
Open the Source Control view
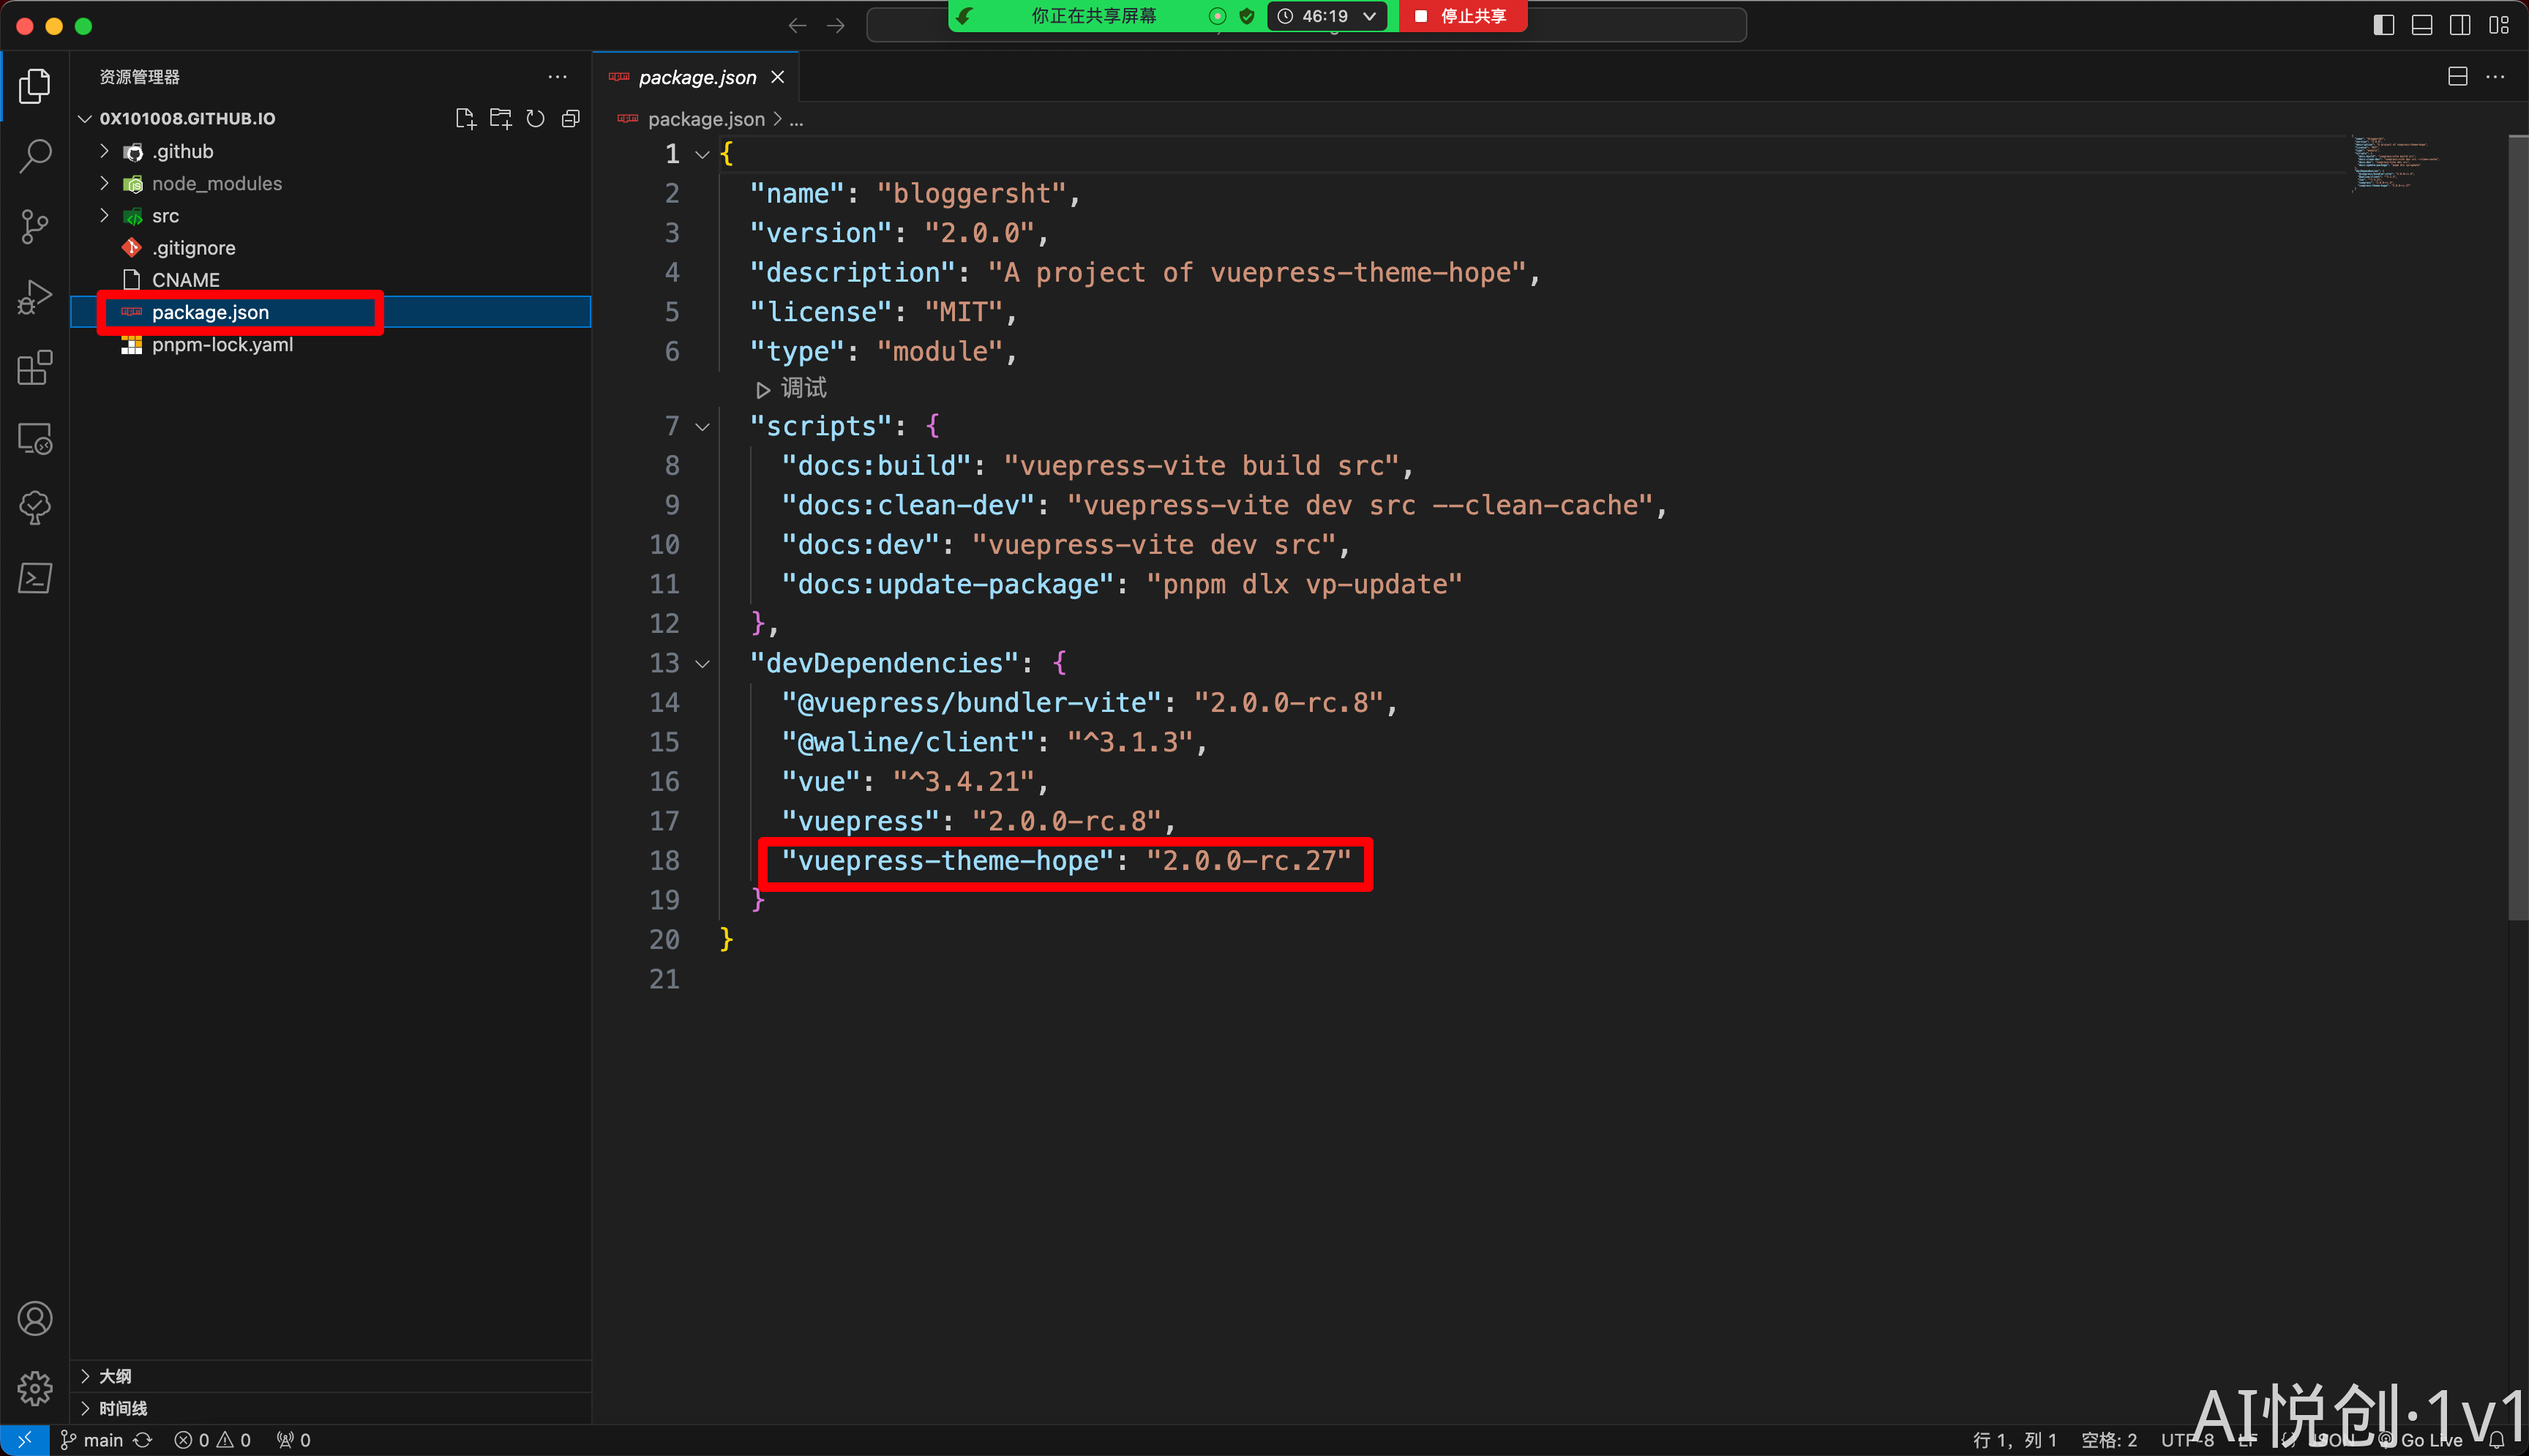point(35,226)
